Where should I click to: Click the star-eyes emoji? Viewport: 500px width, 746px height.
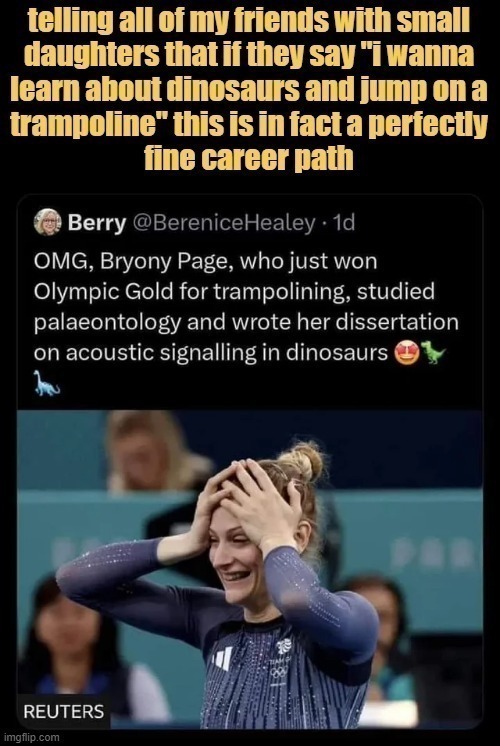tap(407, 353)
